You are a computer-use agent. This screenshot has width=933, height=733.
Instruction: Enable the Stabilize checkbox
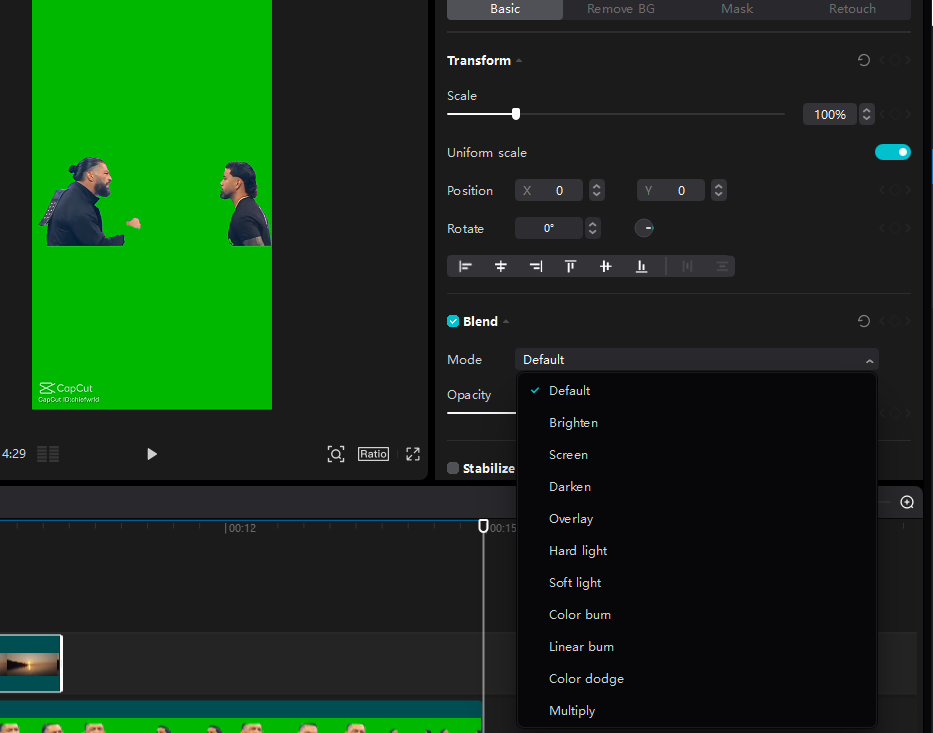pyautogui.click(x=452, y=468)
